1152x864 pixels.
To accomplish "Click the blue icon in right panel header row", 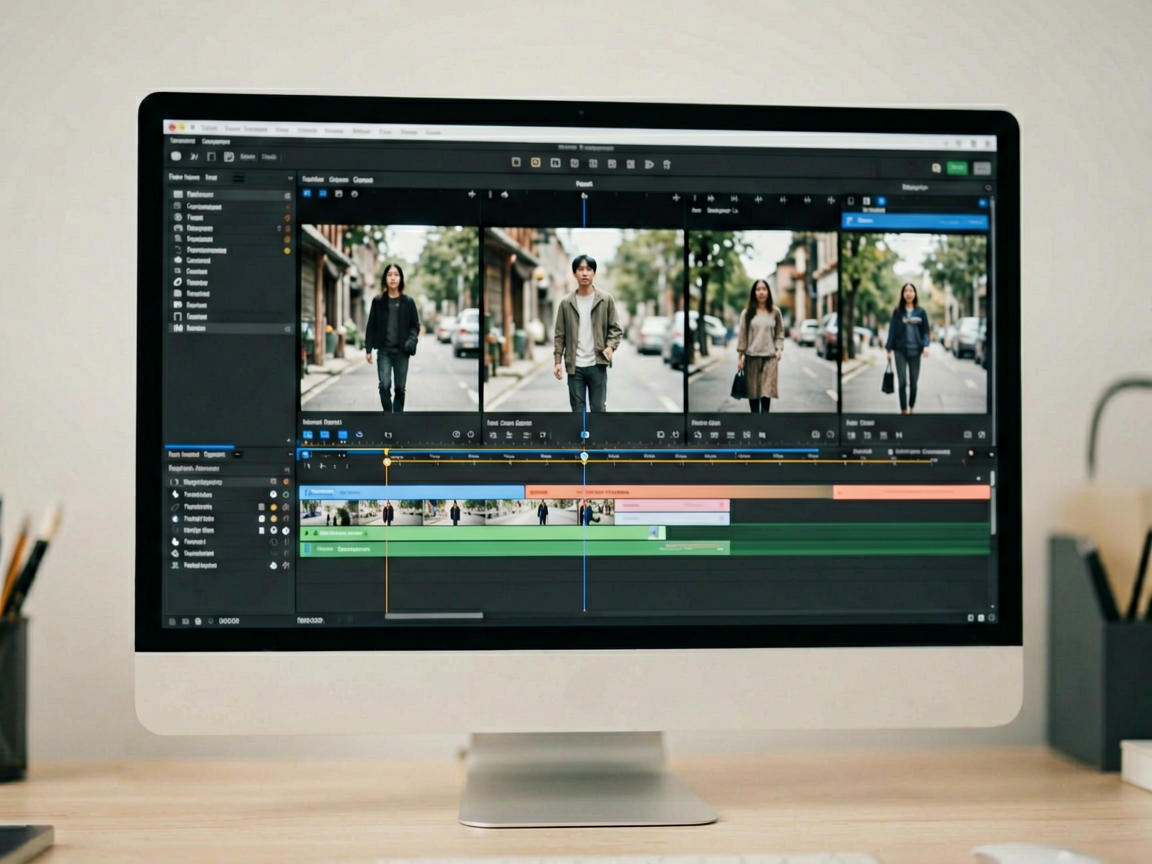I will point(881,201).
